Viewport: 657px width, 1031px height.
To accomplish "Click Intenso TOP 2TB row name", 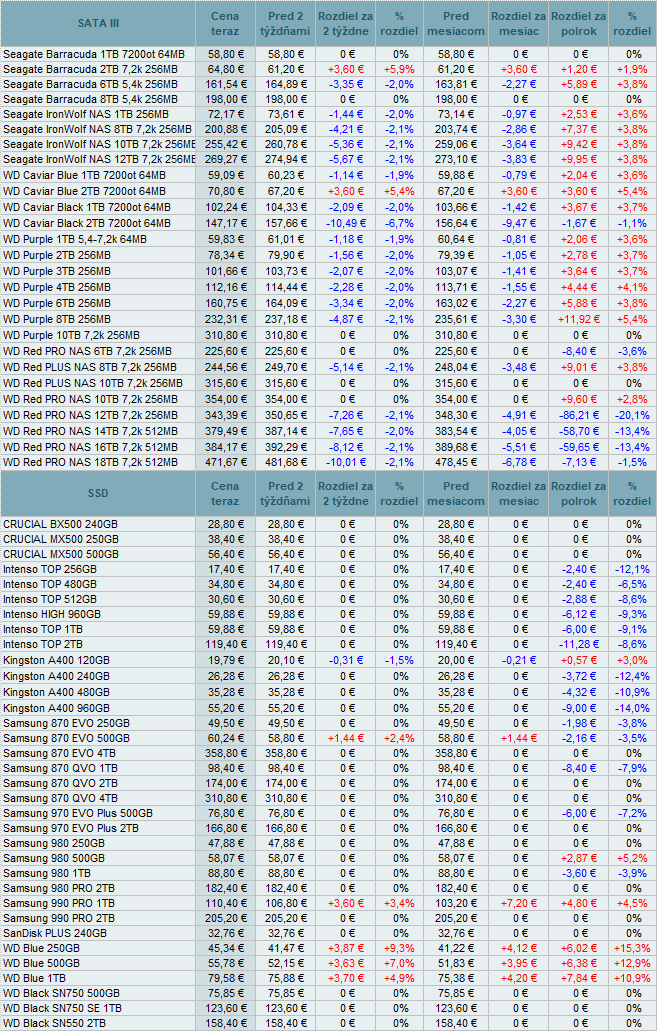I will coord(43,644).
